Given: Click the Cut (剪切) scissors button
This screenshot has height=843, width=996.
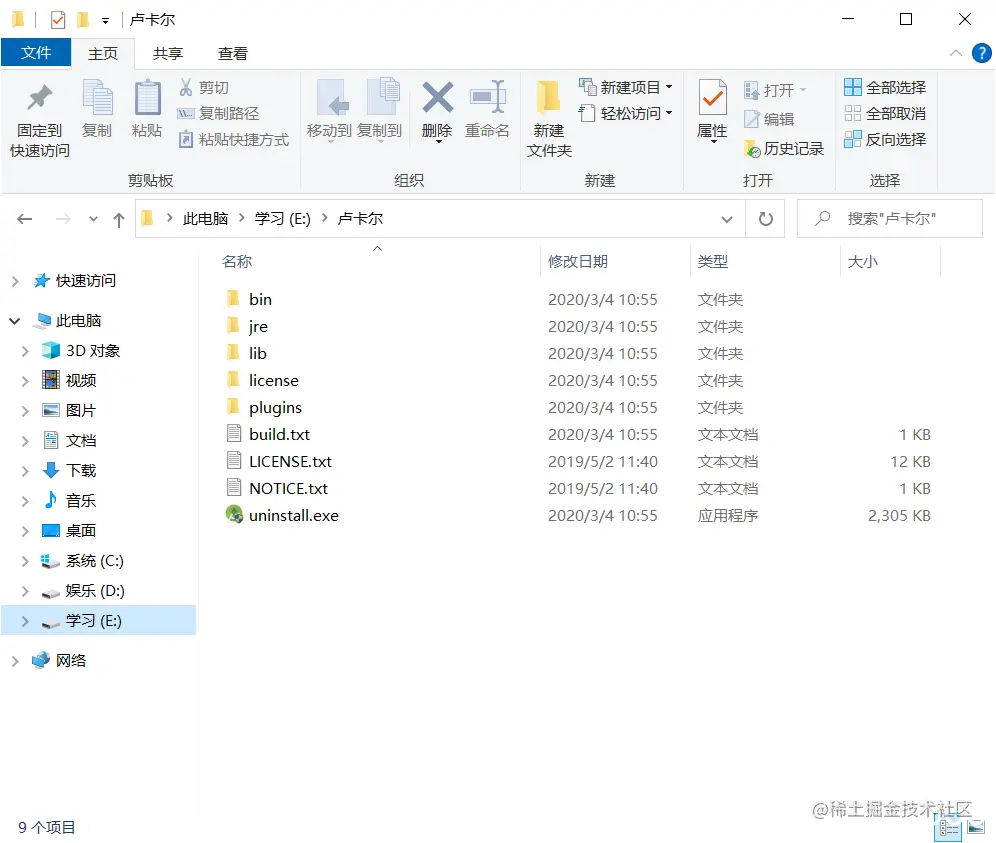Looking at the screenshot, I should click(x=204, y=87).
